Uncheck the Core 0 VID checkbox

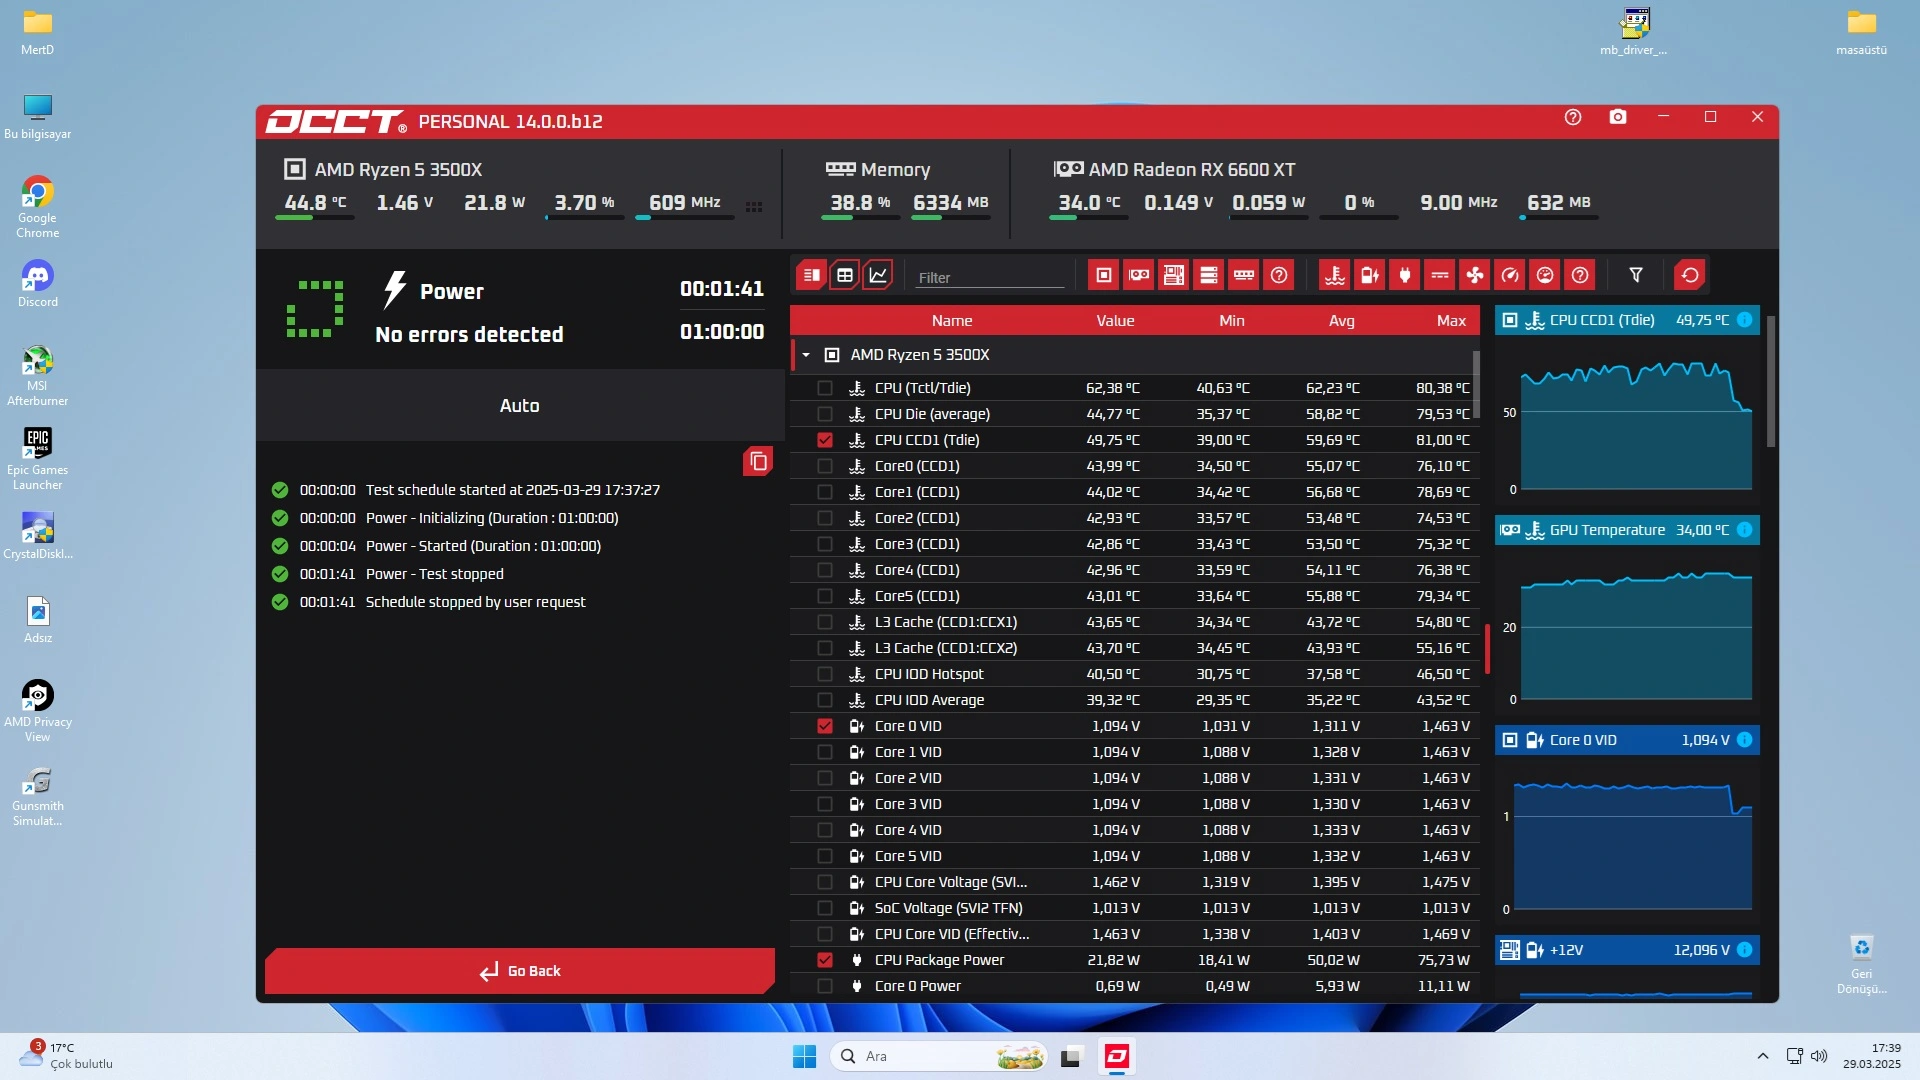coord(825,726)
